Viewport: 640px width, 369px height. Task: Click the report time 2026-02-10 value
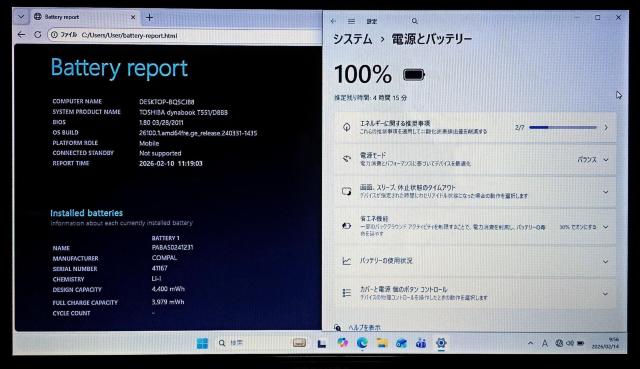[x=171, y=163]
